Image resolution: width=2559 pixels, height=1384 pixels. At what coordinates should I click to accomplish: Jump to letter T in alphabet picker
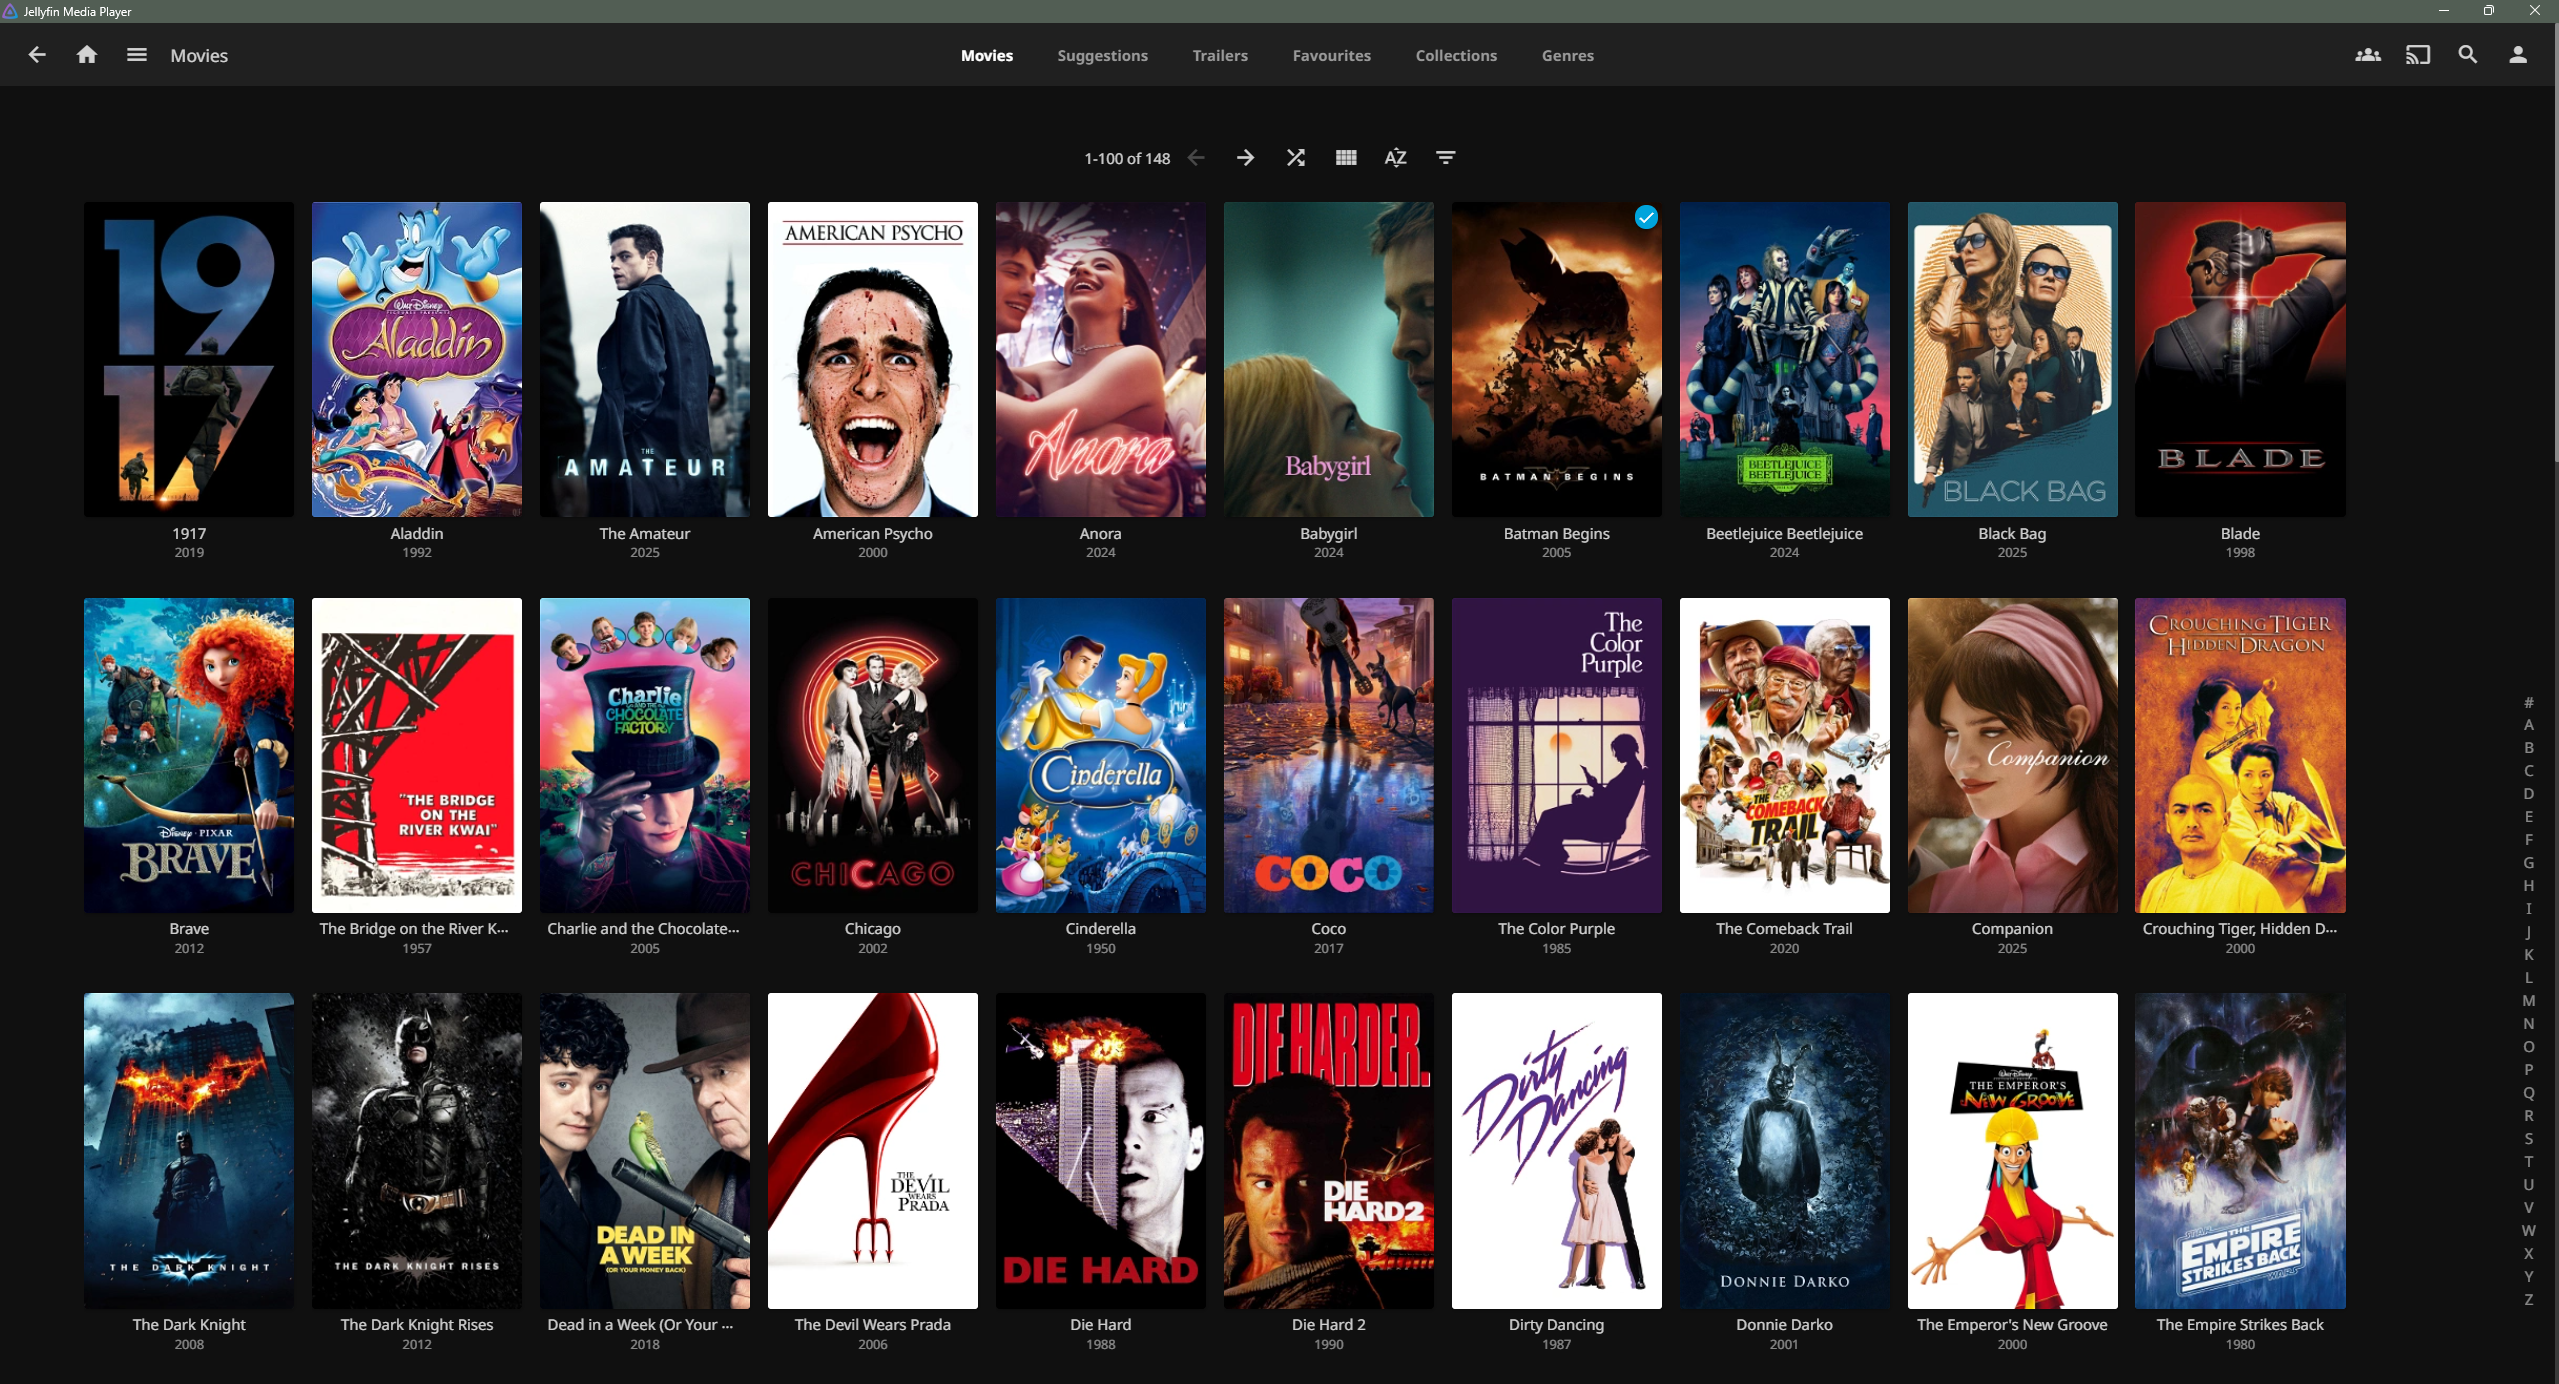point(2528,1162)
